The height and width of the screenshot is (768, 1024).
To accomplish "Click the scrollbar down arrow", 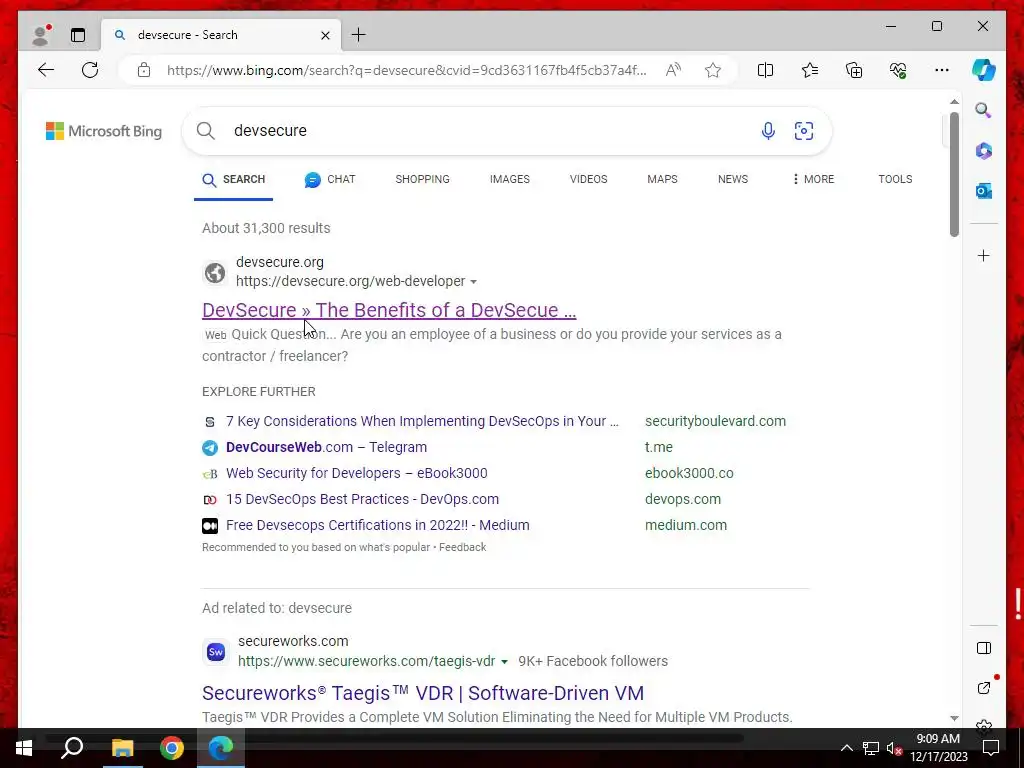I will tap(954, 718).
